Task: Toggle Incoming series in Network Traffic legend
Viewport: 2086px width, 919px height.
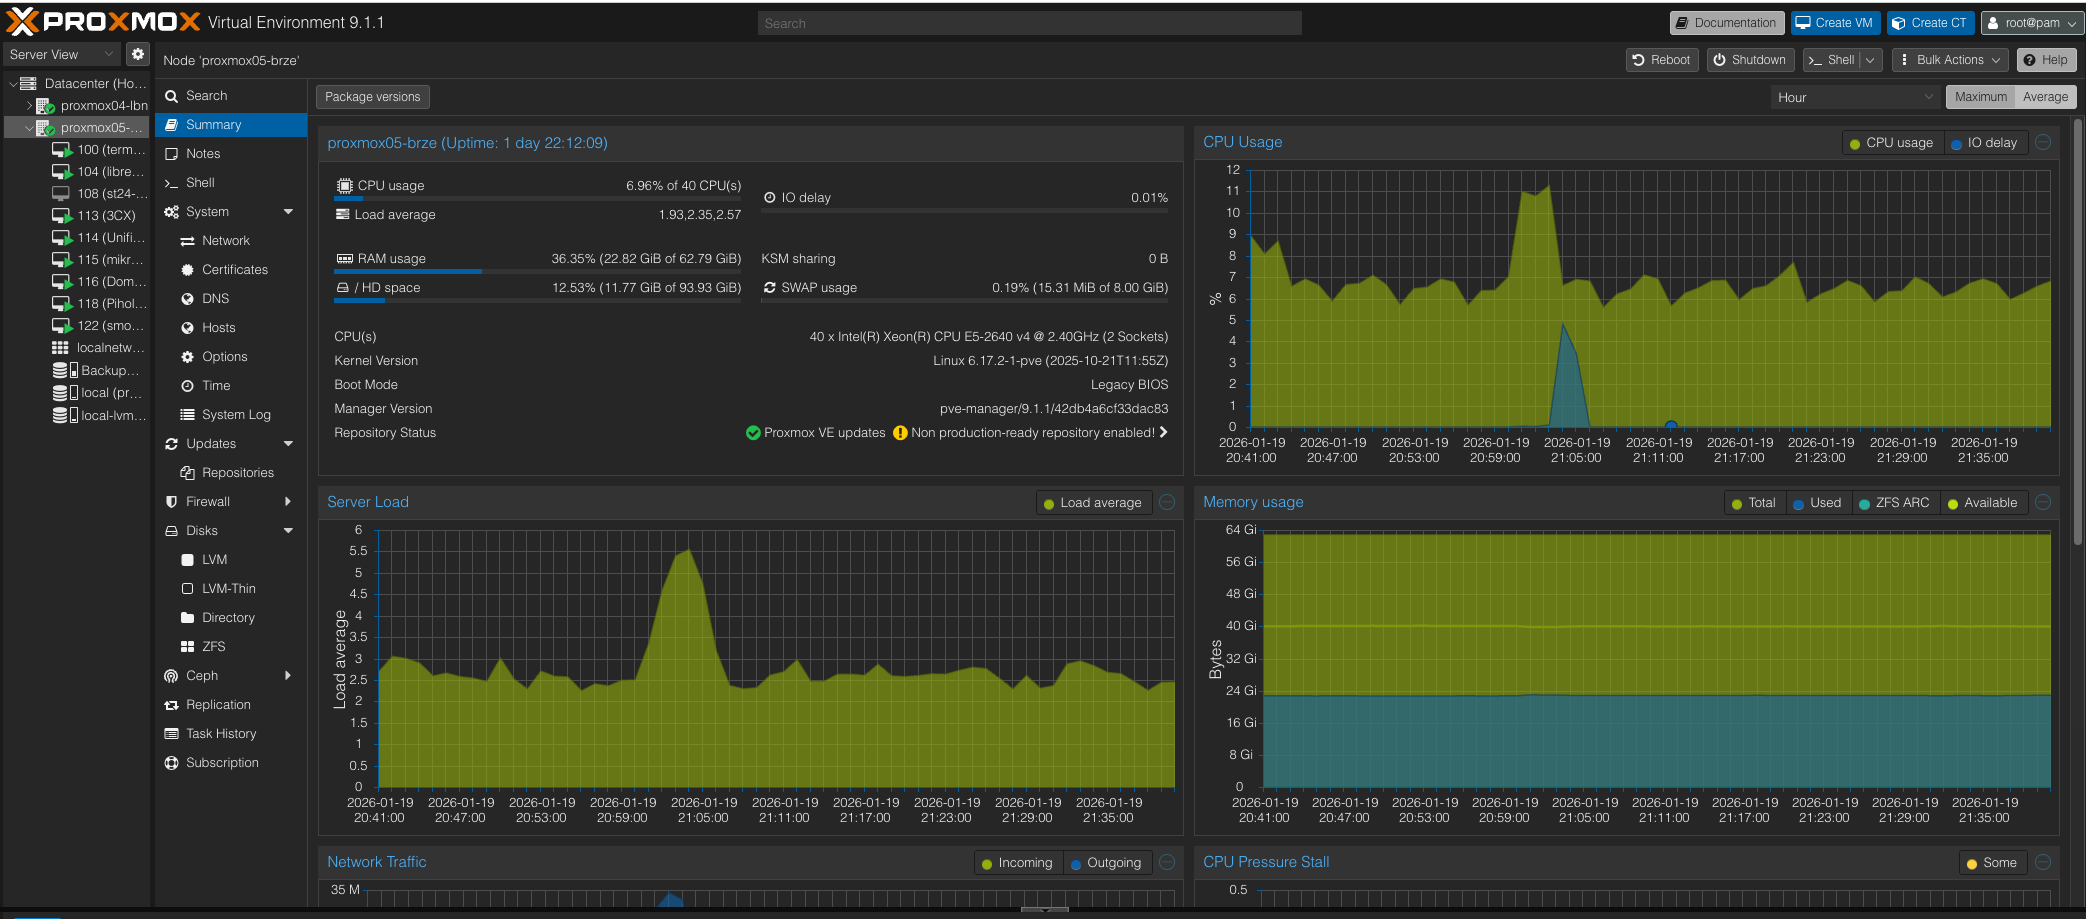Action: point(1018,863)
